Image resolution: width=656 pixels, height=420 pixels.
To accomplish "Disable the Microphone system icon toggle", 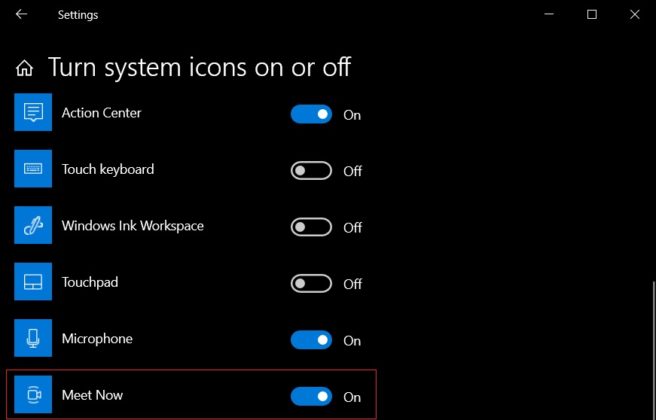I will (x=311, y=340).
